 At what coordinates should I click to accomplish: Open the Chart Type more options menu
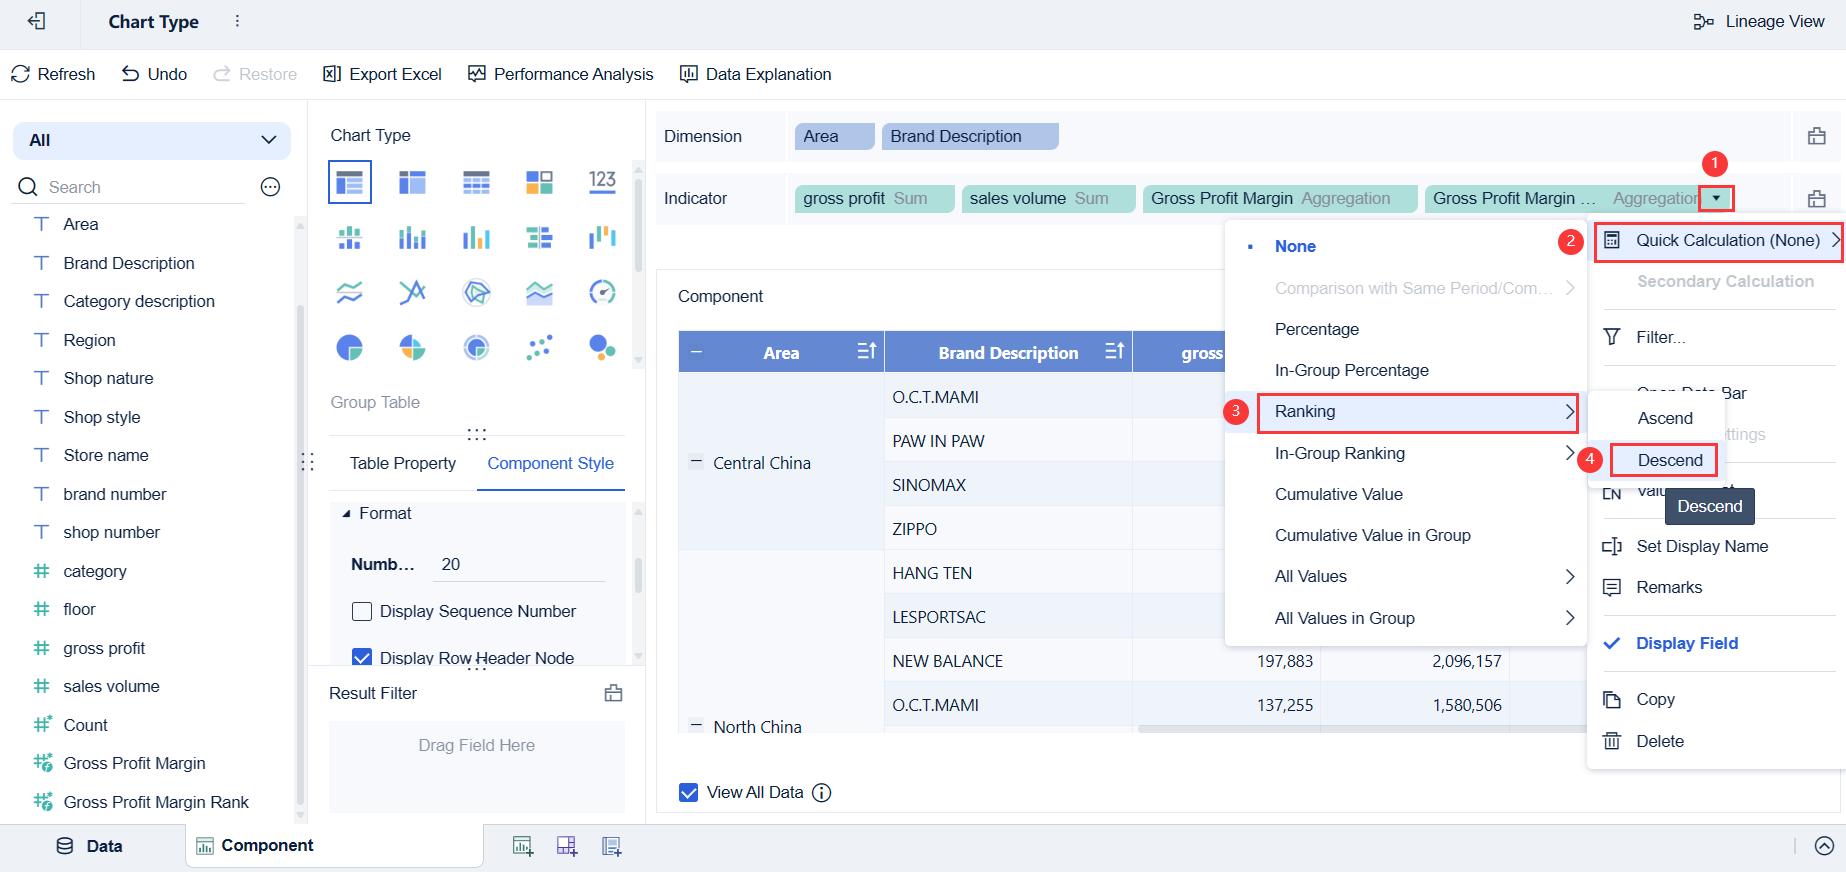point(237,21)
